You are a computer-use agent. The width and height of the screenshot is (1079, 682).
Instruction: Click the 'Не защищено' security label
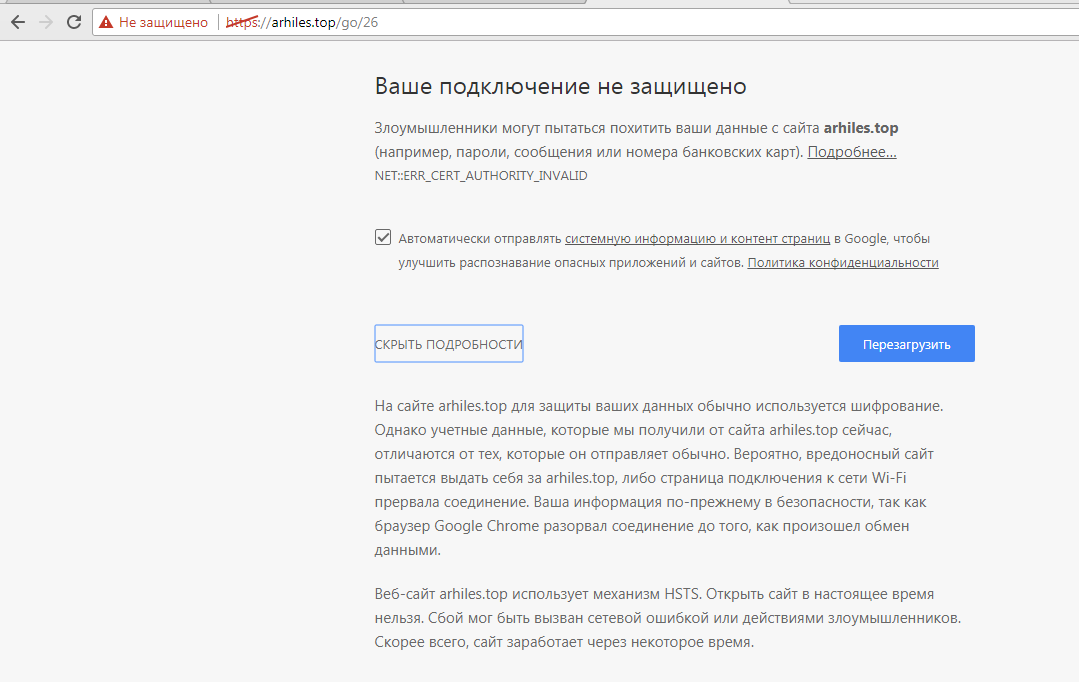click(163, 22)
